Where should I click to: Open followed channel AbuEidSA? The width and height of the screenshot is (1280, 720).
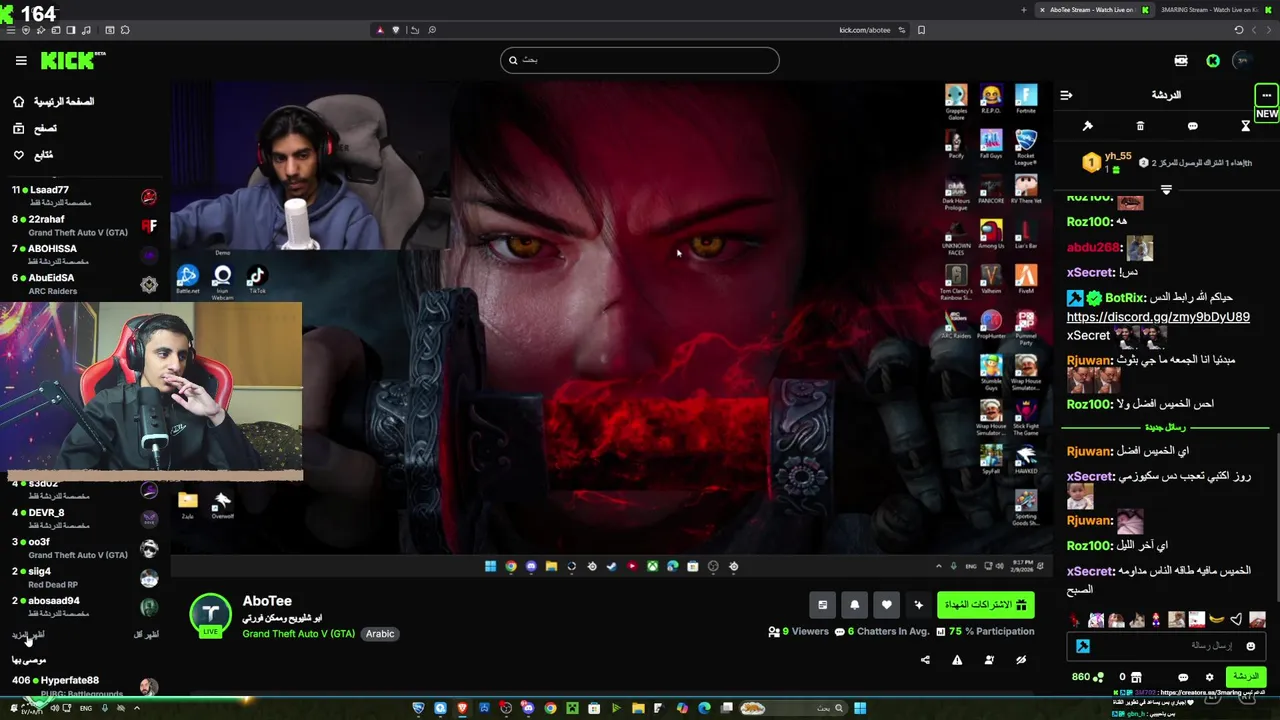click(x=84, y=284)
